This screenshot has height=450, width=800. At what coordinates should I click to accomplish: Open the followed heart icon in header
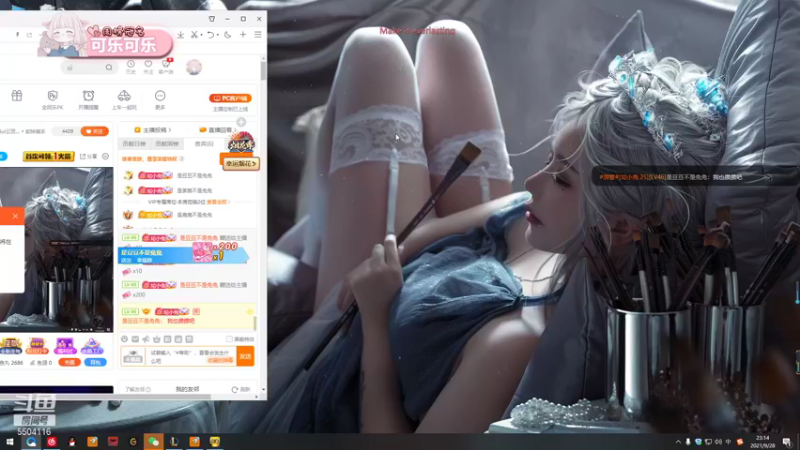148,66
